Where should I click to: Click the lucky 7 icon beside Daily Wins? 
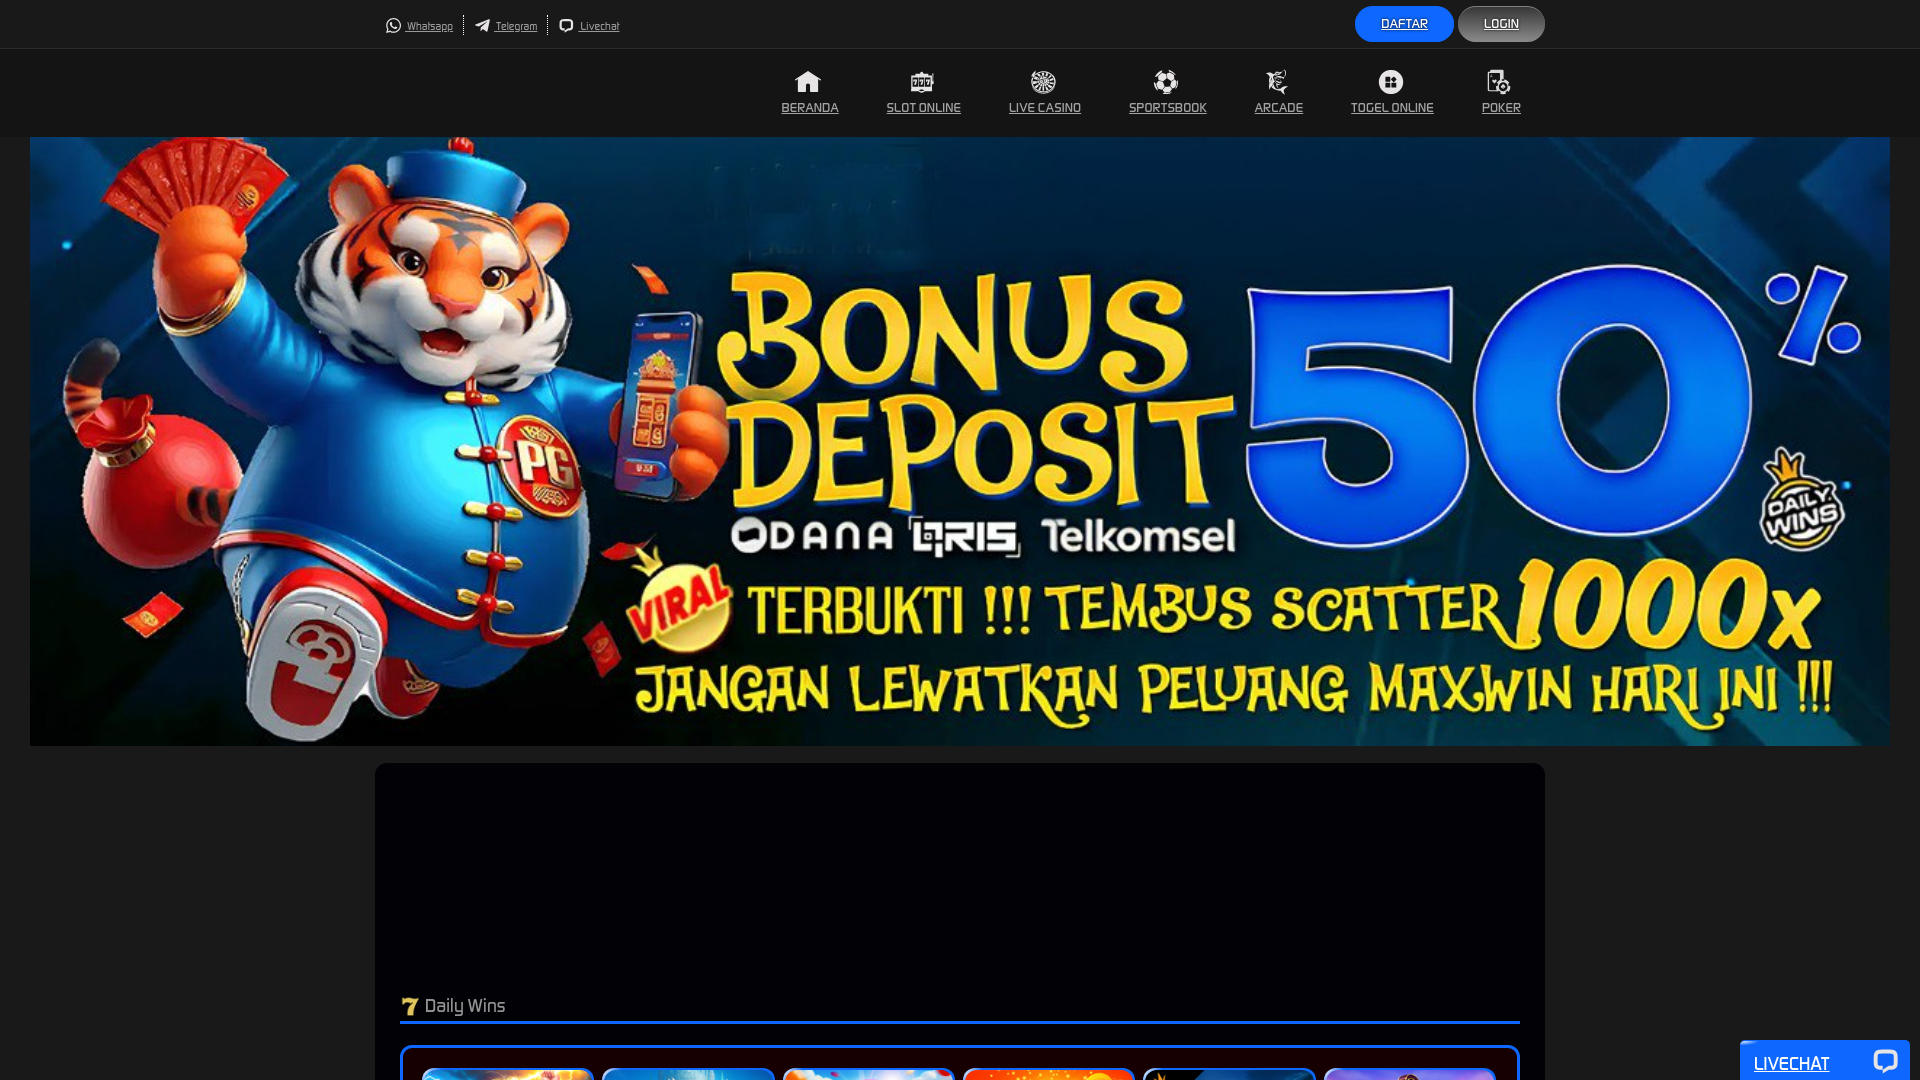(410, 1006)
